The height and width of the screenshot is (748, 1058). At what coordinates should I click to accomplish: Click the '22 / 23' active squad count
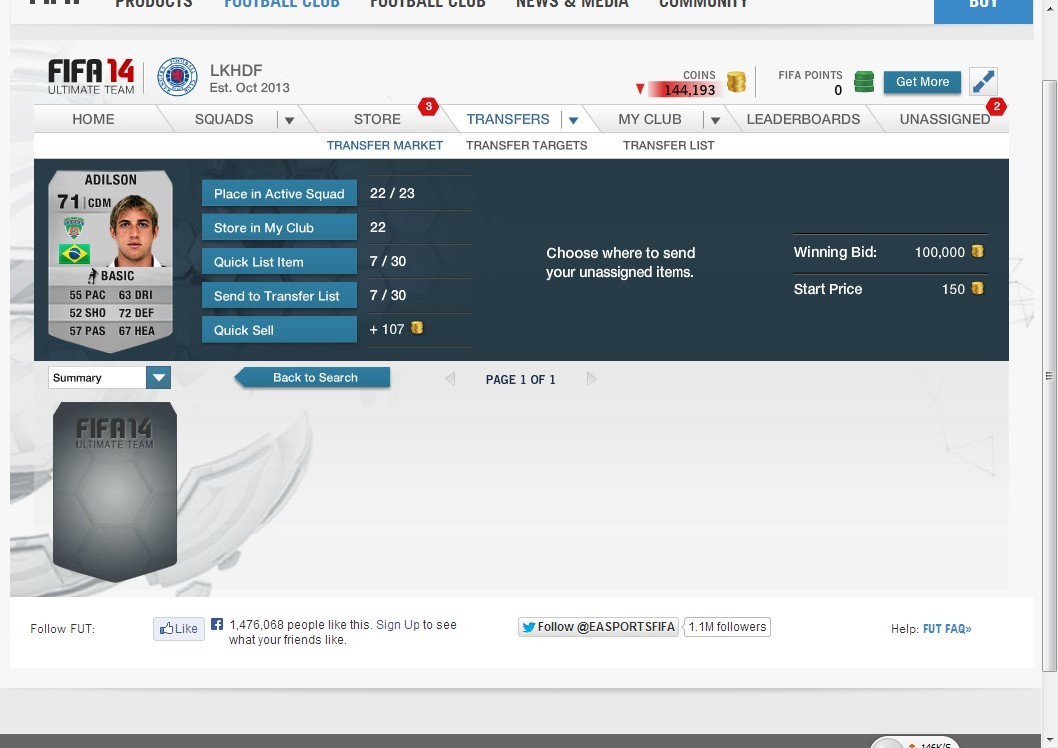(392, 193)
